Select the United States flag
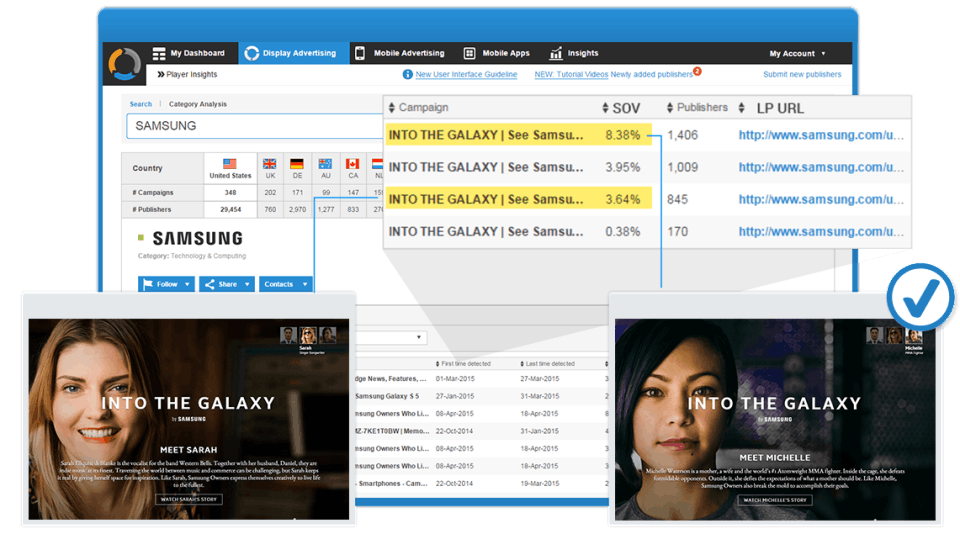The width and height of the screenshot is (960, 534). pos(230,164)
